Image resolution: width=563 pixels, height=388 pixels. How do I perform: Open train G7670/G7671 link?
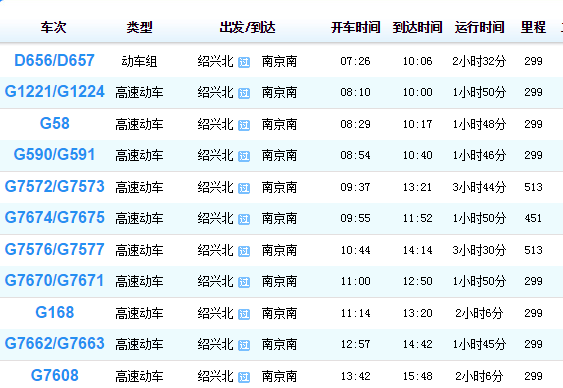point(54,280)
